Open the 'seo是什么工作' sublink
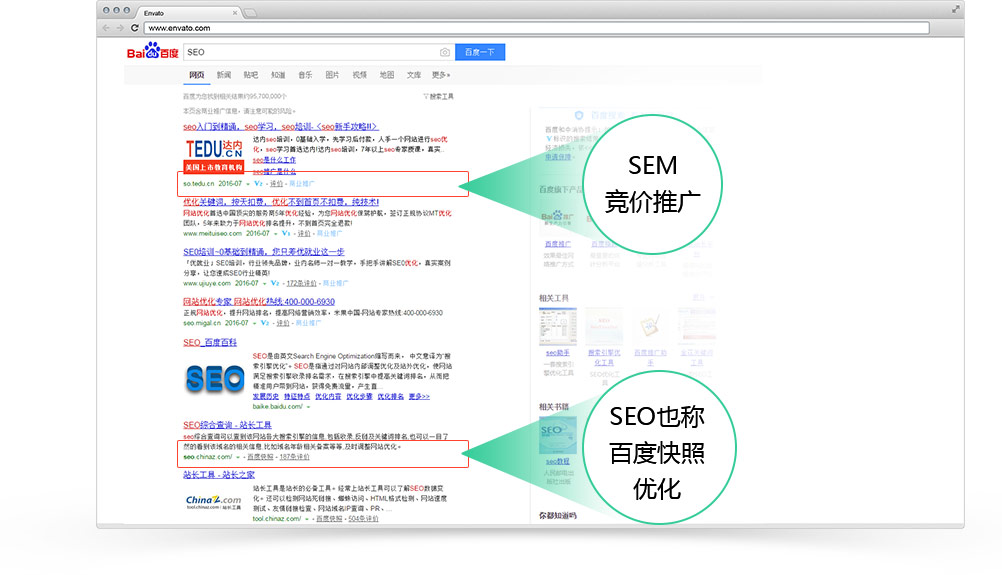 tap(274, 160)
